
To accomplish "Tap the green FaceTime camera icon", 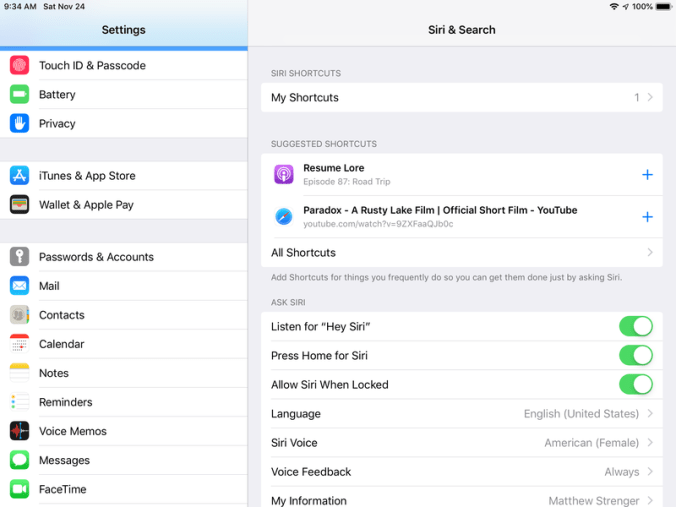I will pos(19,489).
